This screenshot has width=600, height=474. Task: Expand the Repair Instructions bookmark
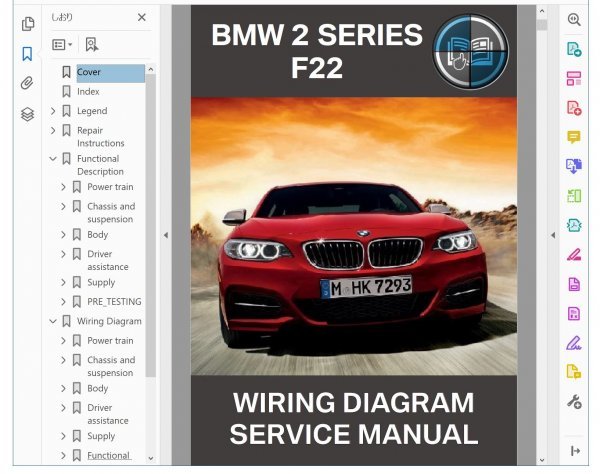pyautogui.click(x=53, y=130)
